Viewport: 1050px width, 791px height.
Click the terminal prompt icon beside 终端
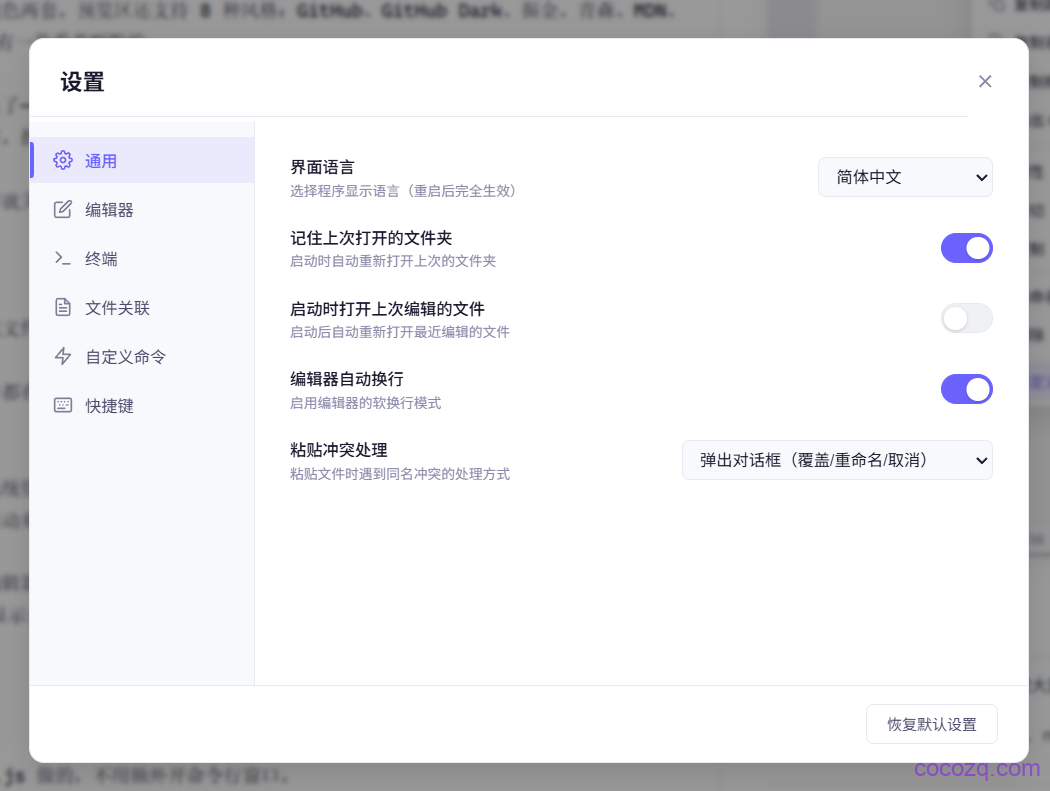pyautogui.click(x=63, y=258)
